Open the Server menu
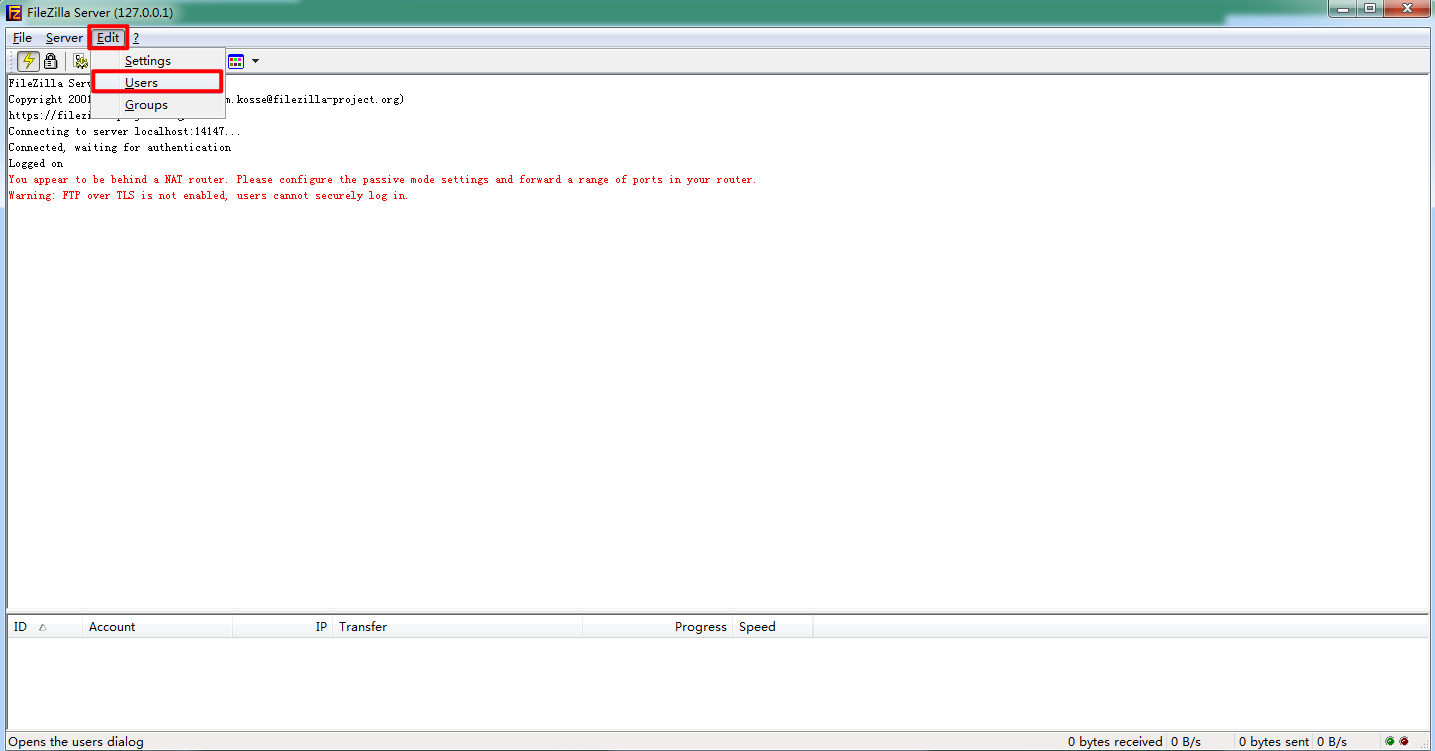 tap(64, 38)
